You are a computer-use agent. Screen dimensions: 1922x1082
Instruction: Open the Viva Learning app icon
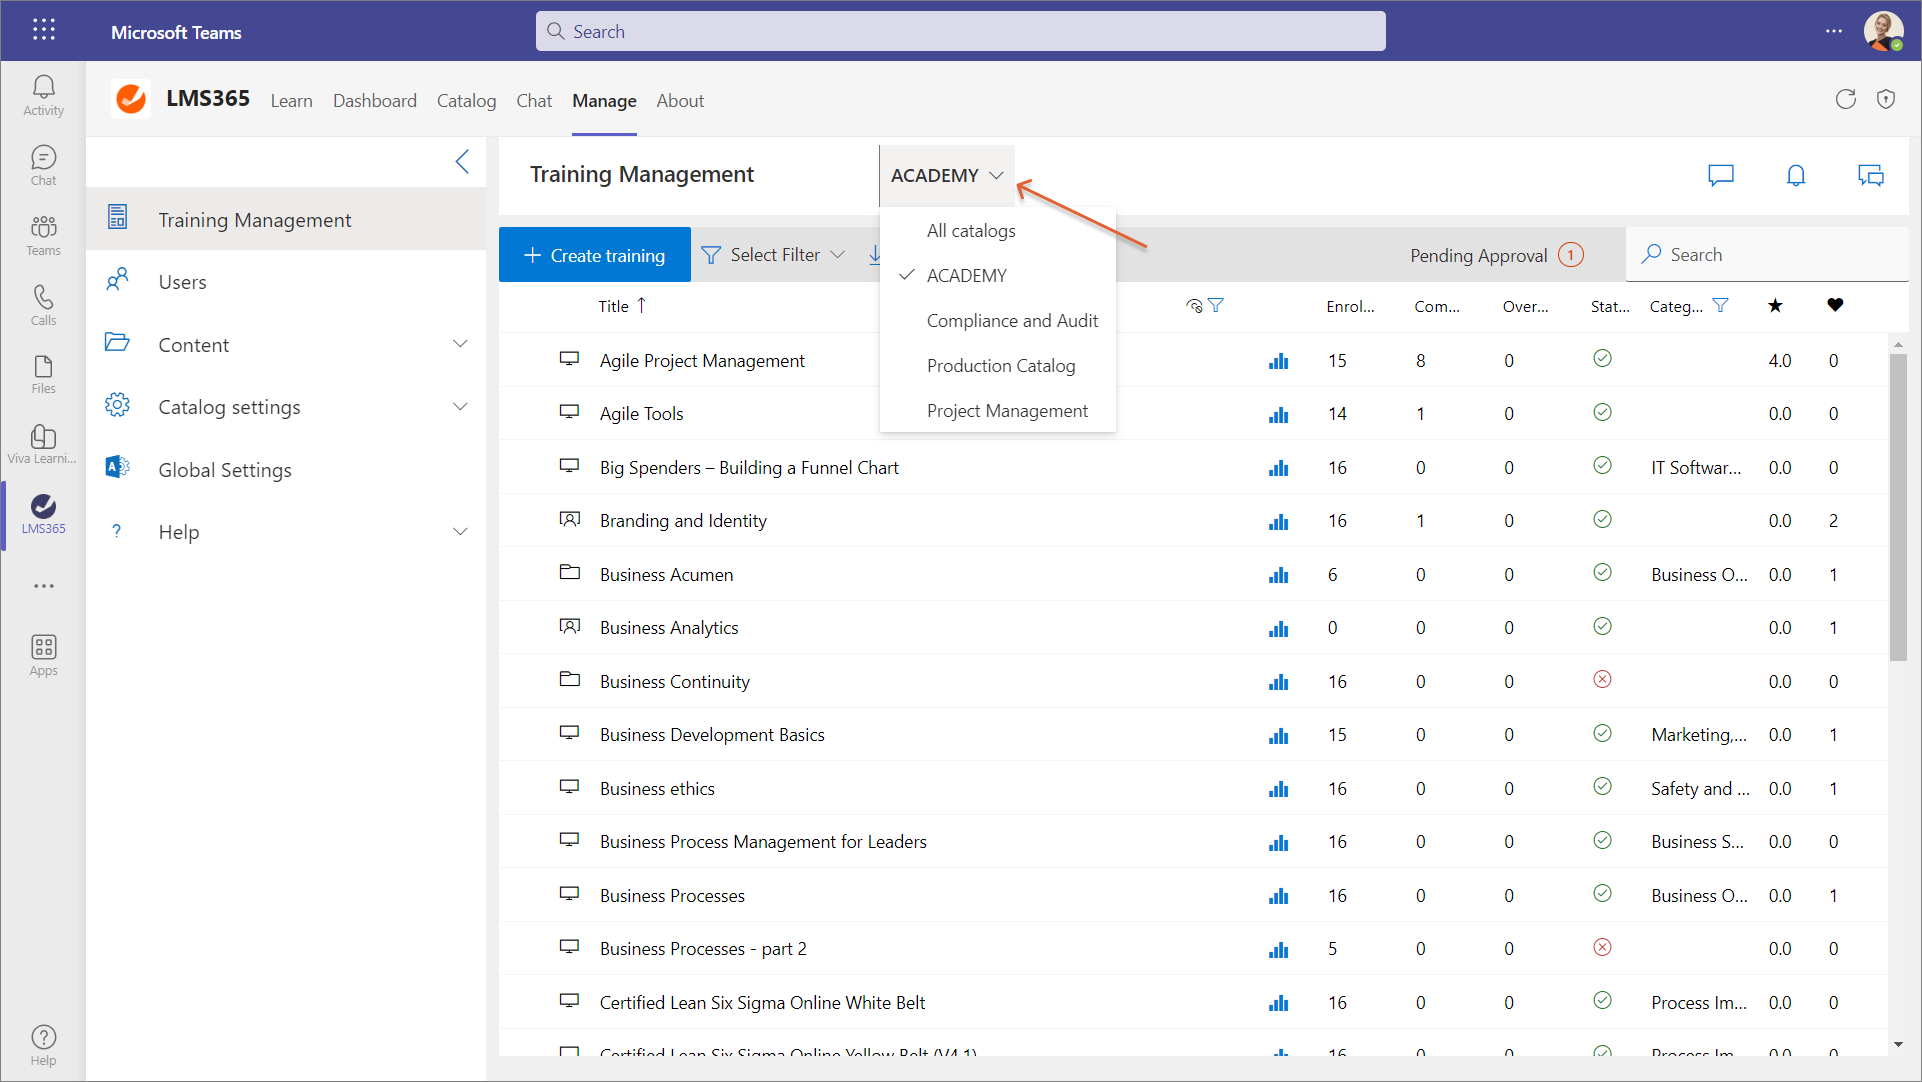pos(43,444)
